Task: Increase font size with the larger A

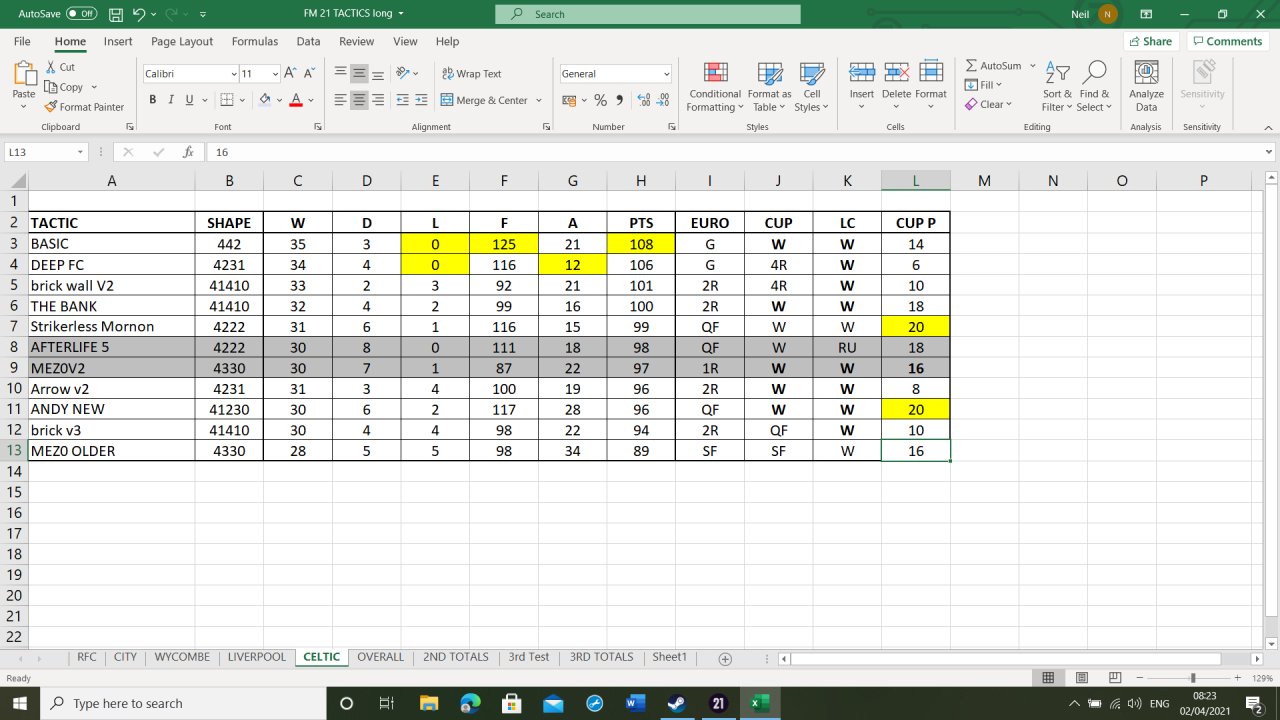Action: 290,73
